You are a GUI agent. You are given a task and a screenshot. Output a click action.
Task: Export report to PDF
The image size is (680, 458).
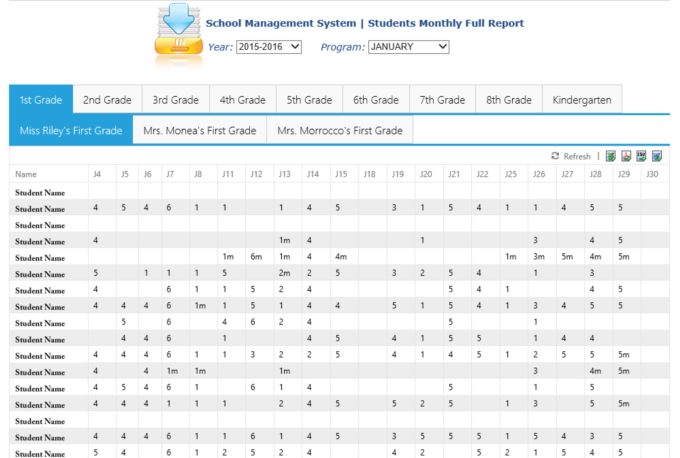[626, 156]
